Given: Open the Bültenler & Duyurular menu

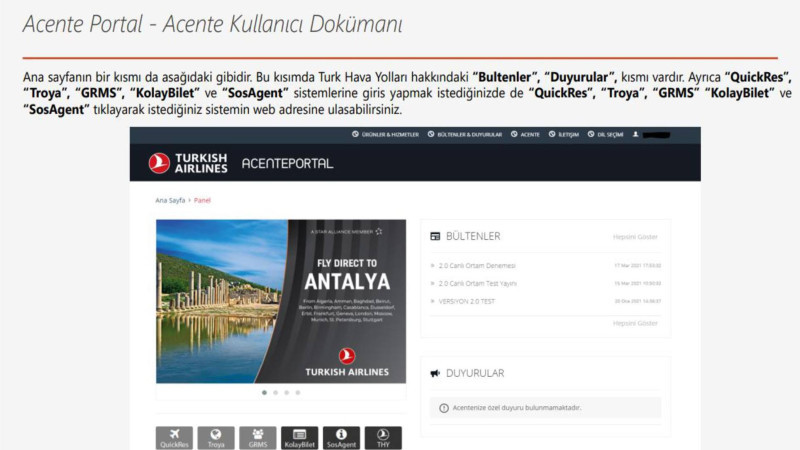Looking at the screenshot, I should click(465, 134).
